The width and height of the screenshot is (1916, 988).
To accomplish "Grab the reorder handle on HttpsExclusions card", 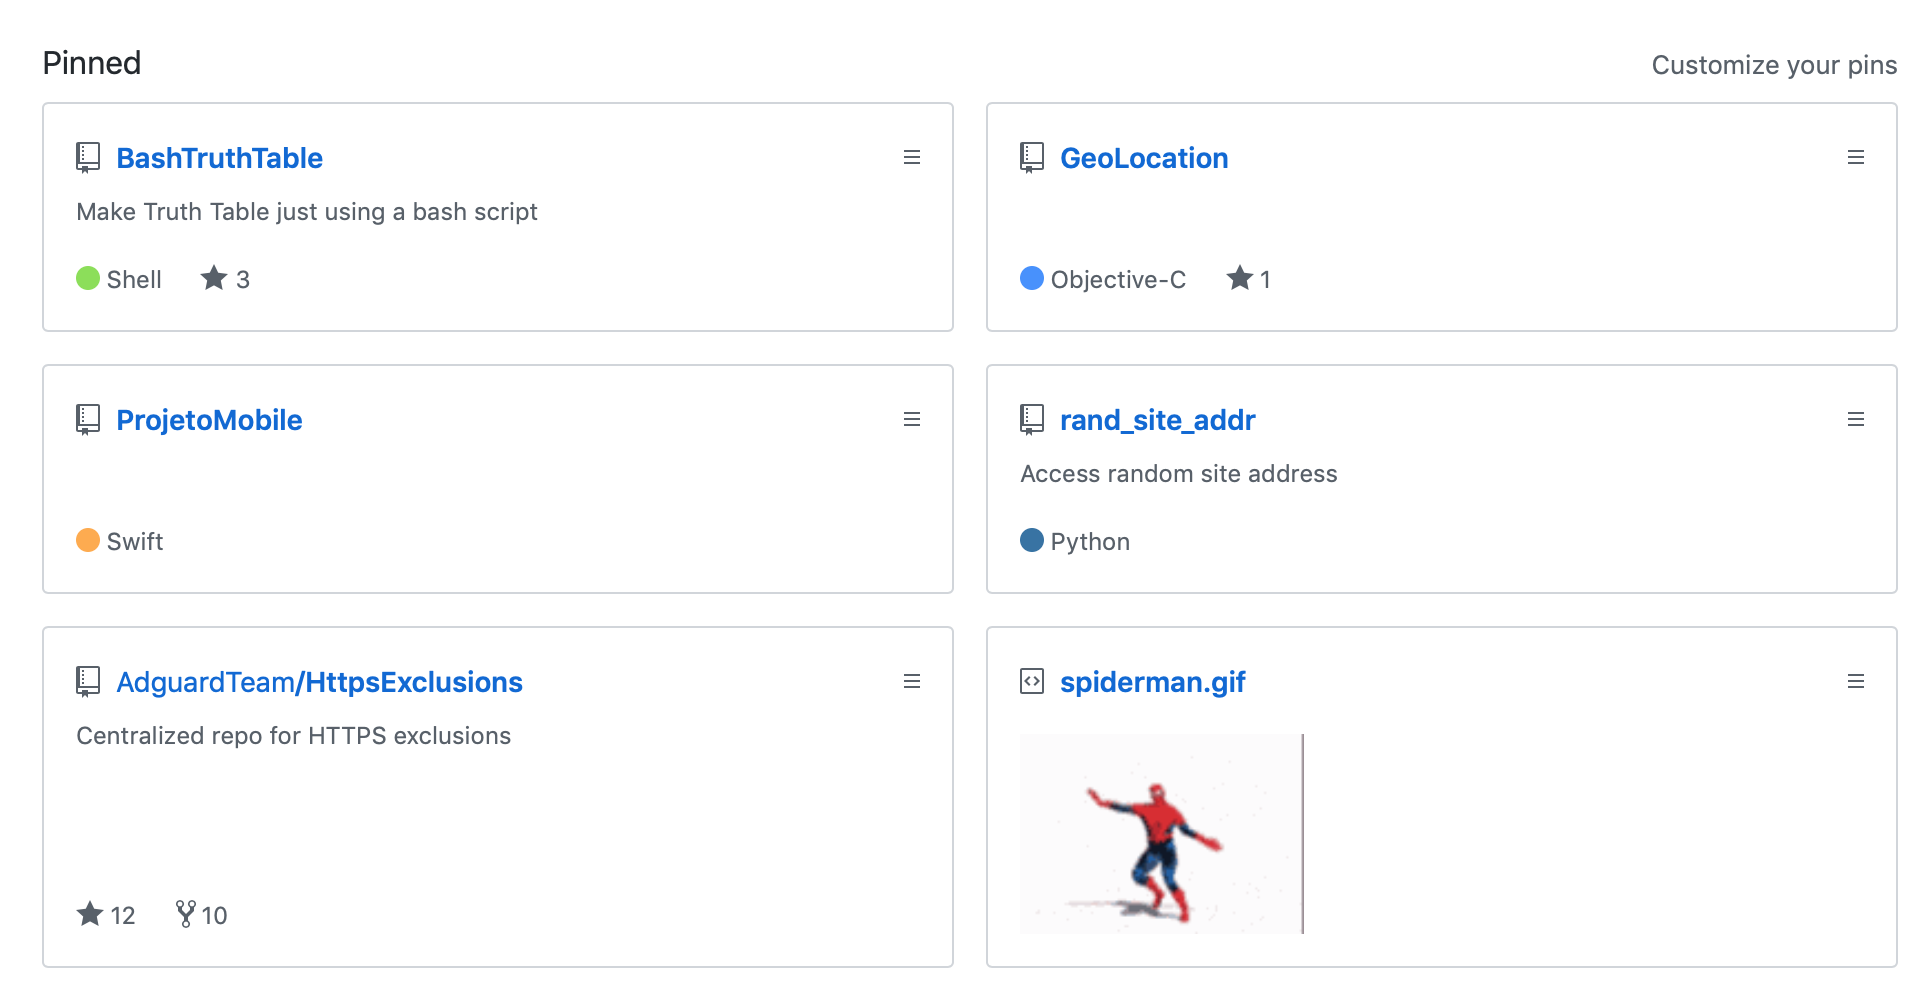I will tap(912, 681).
